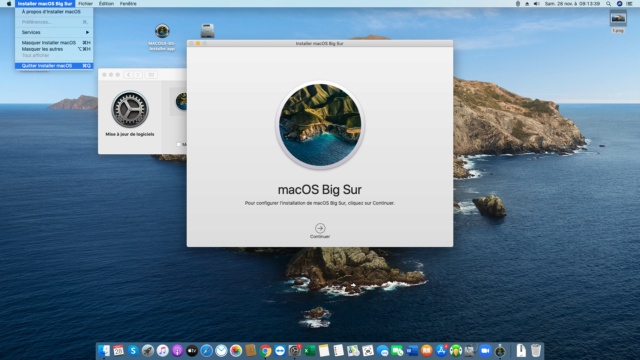The height and width of the screenshot is (360, 640).
Task: Select MACOS11-BS installer app desktop icon
Action: [162, 31]
